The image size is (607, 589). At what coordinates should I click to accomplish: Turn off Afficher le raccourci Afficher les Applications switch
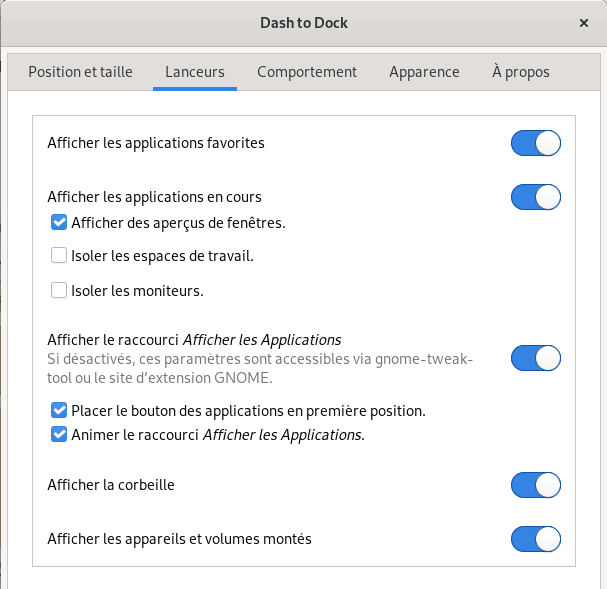pyautogui.click(x=536, y=358)
